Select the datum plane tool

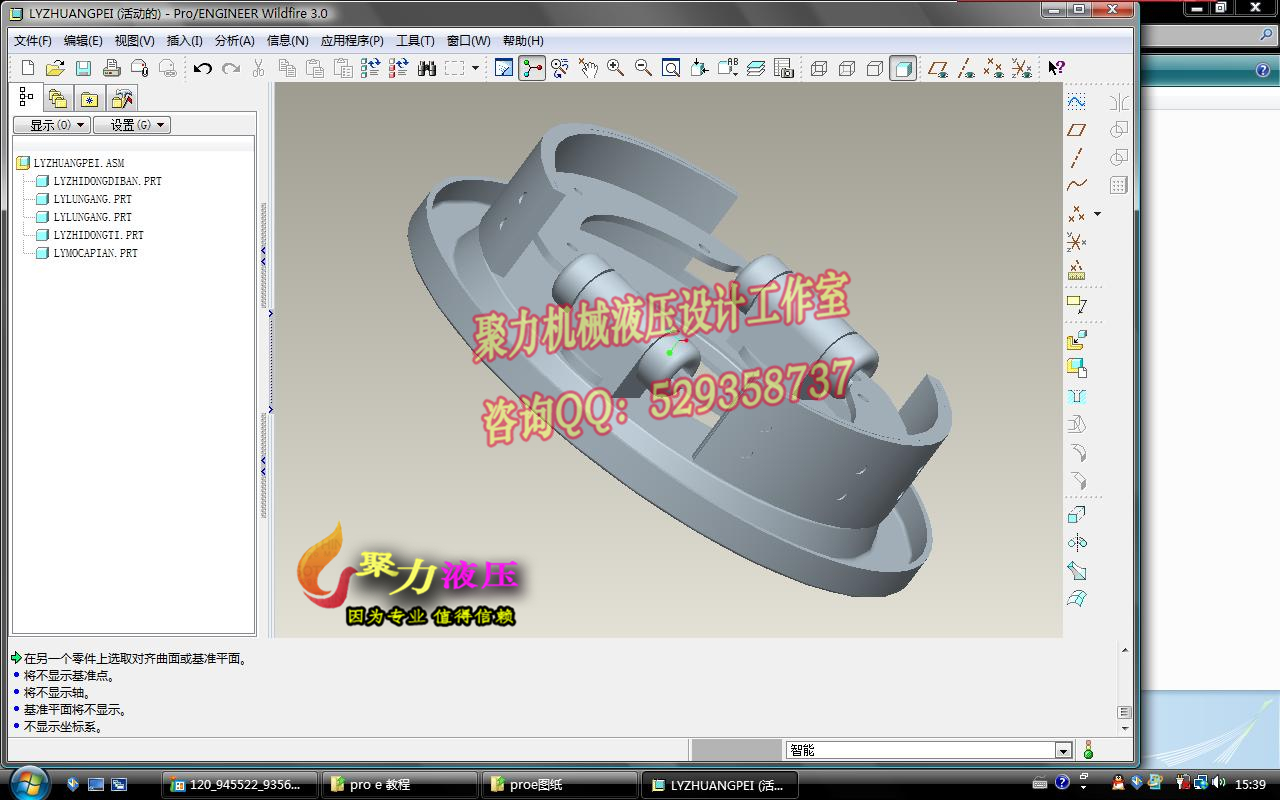pyautogui.click(x=1077, y=129)
